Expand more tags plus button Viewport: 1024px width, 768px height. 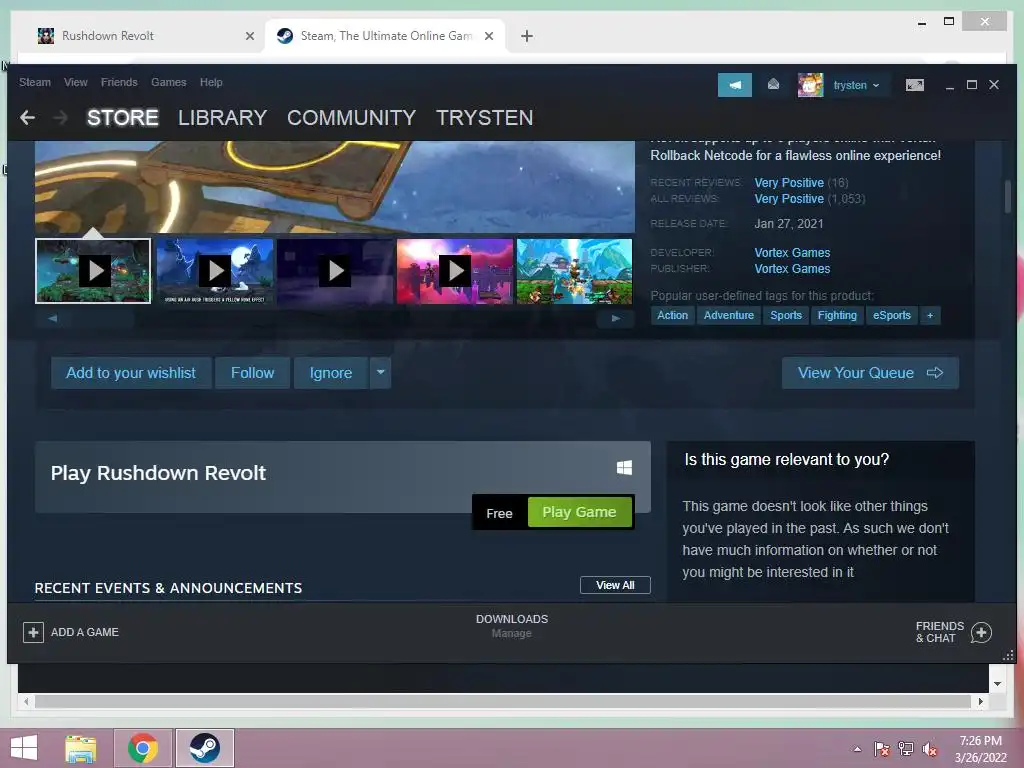[x=930, y=315]
